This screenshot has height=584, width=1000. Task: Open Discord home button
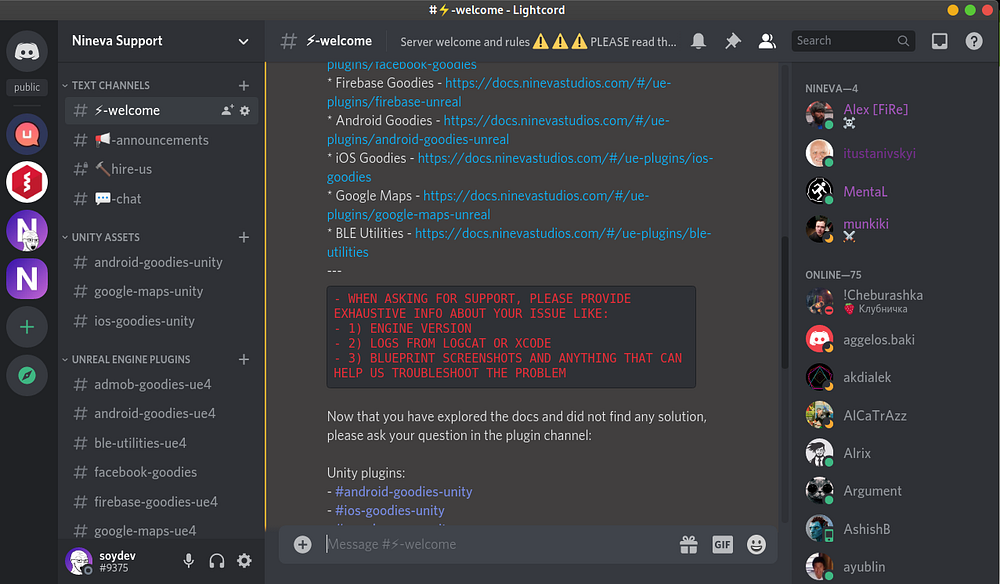coord(27,51)
